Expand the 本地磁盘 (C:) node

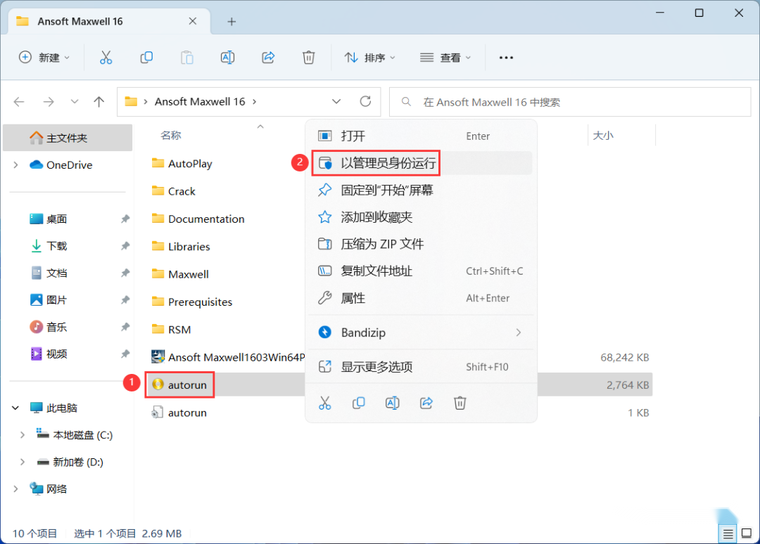22,435
